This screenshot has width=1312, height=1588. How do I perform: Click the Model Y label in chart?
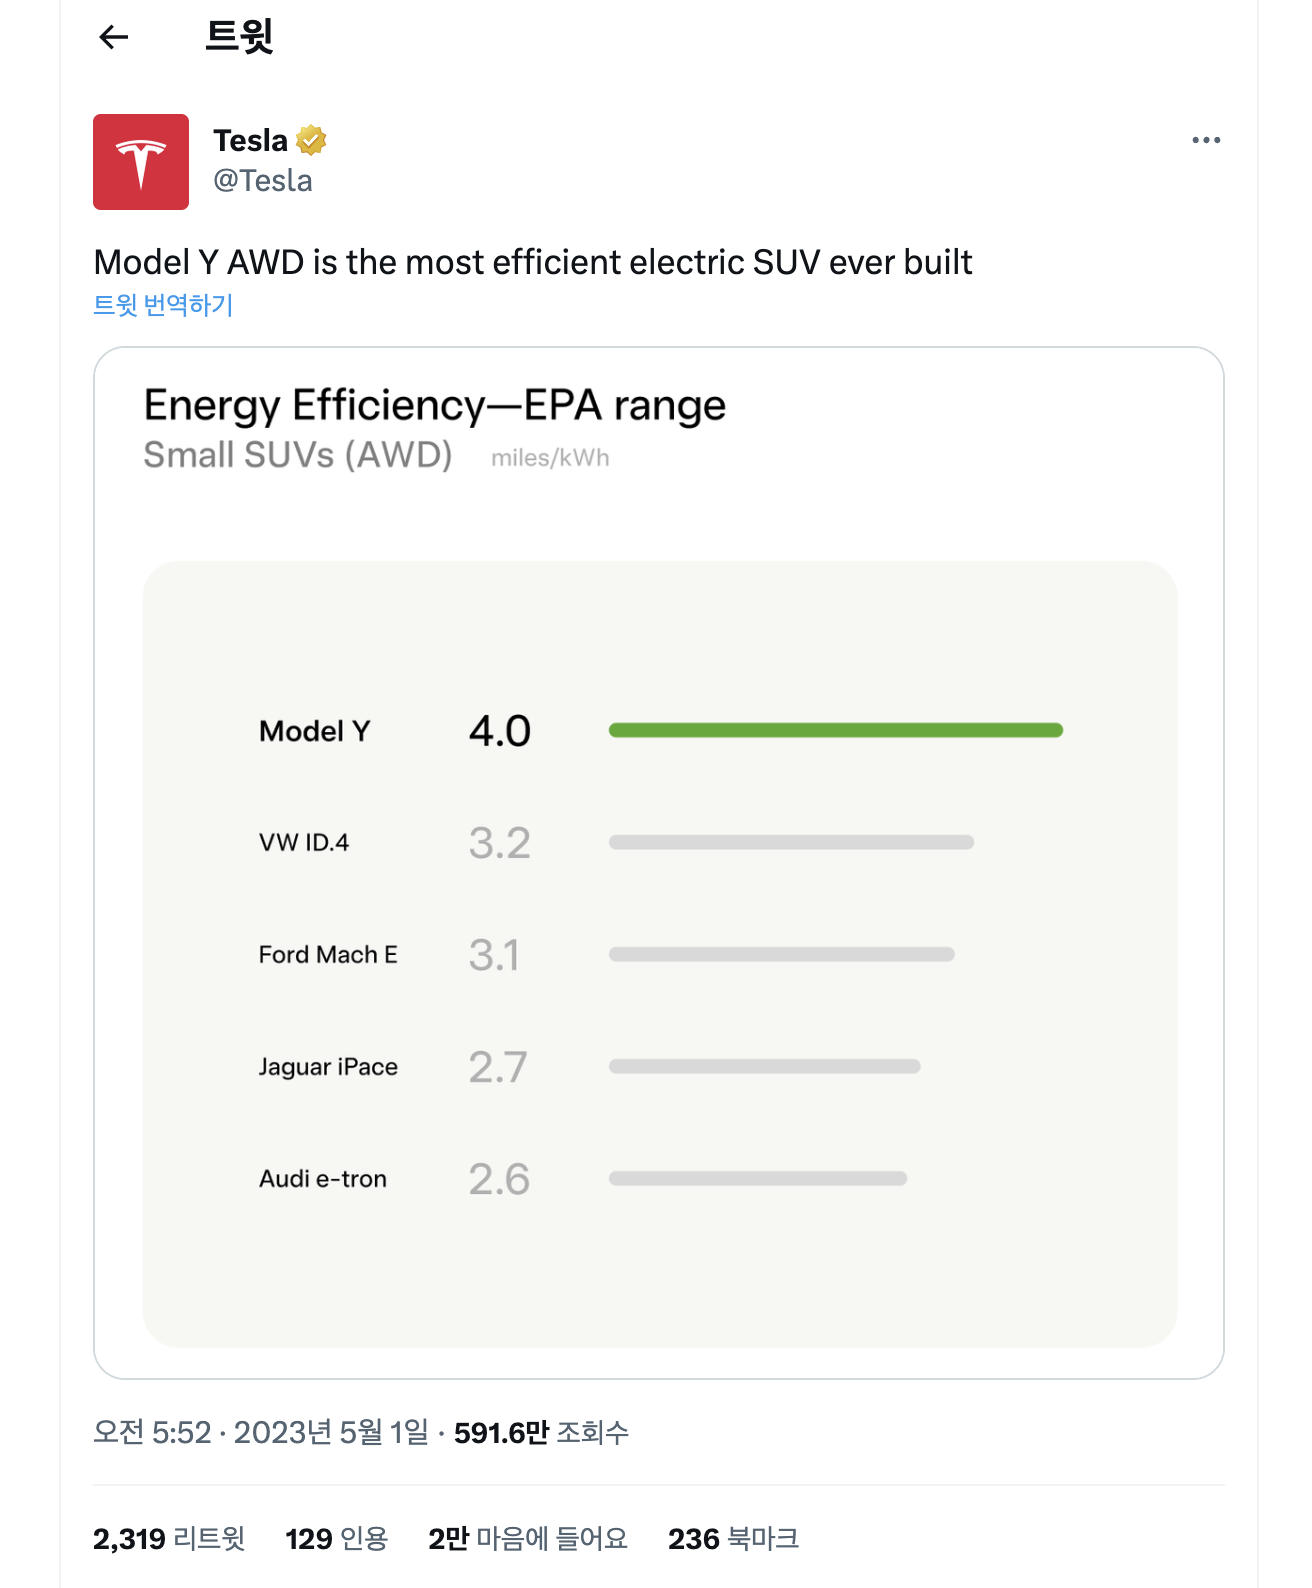click(315, 731)
